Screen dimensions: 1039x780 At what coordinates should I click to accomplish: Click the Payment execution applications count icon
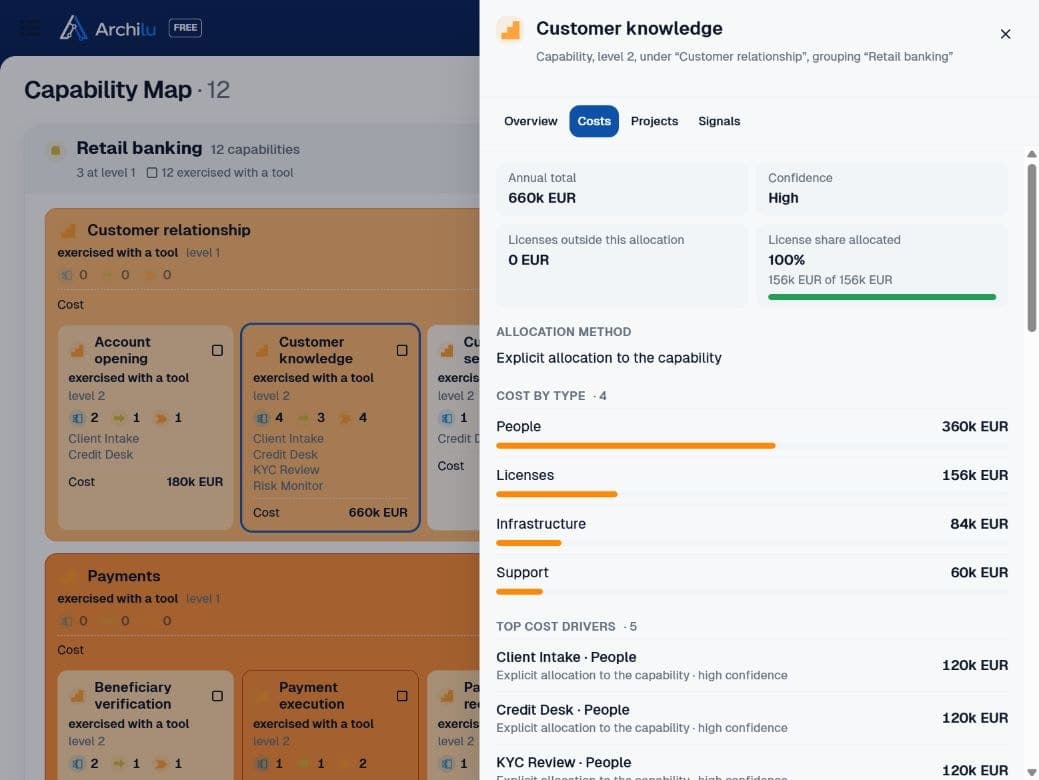(262, 764)
